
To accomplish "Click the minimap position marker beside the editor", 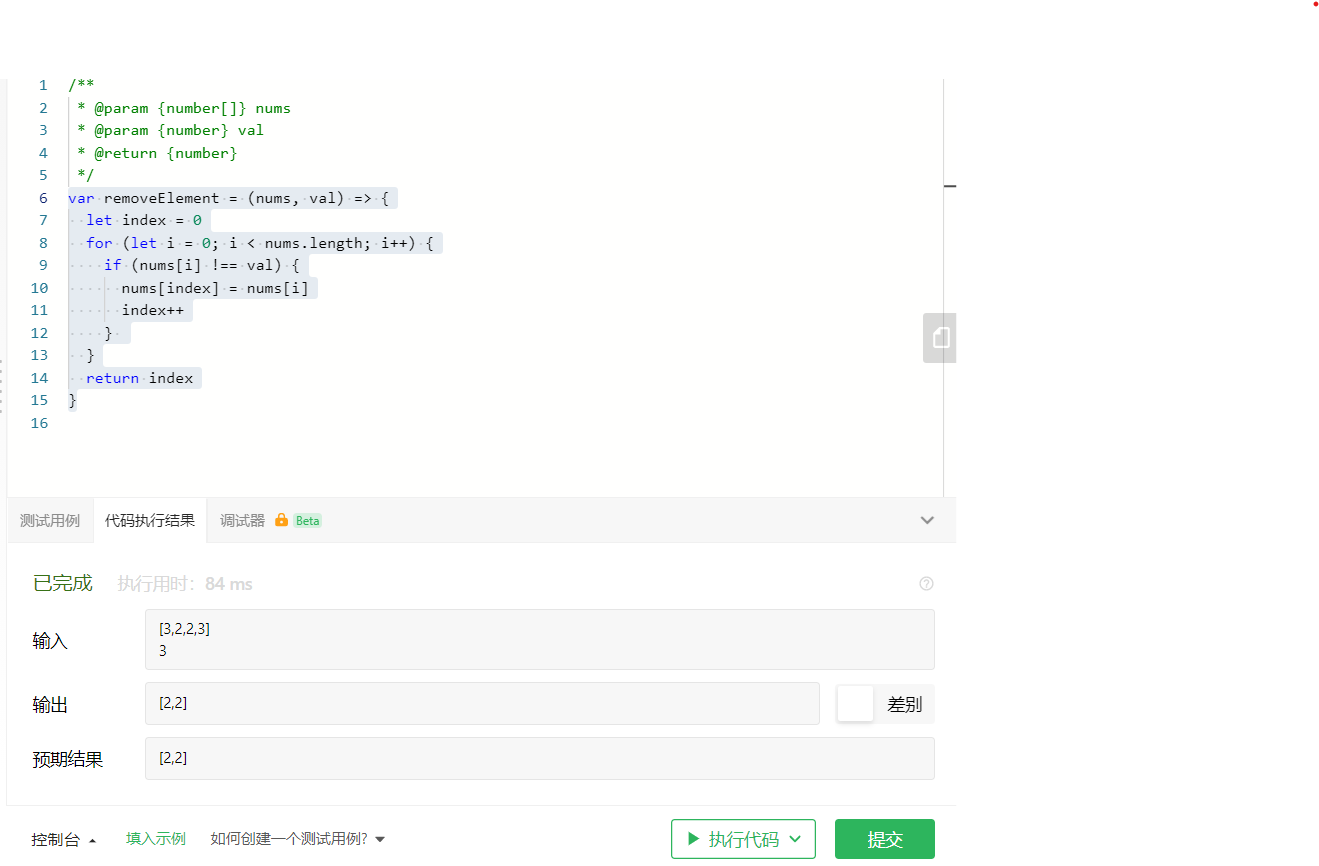I will click(950, 186).
